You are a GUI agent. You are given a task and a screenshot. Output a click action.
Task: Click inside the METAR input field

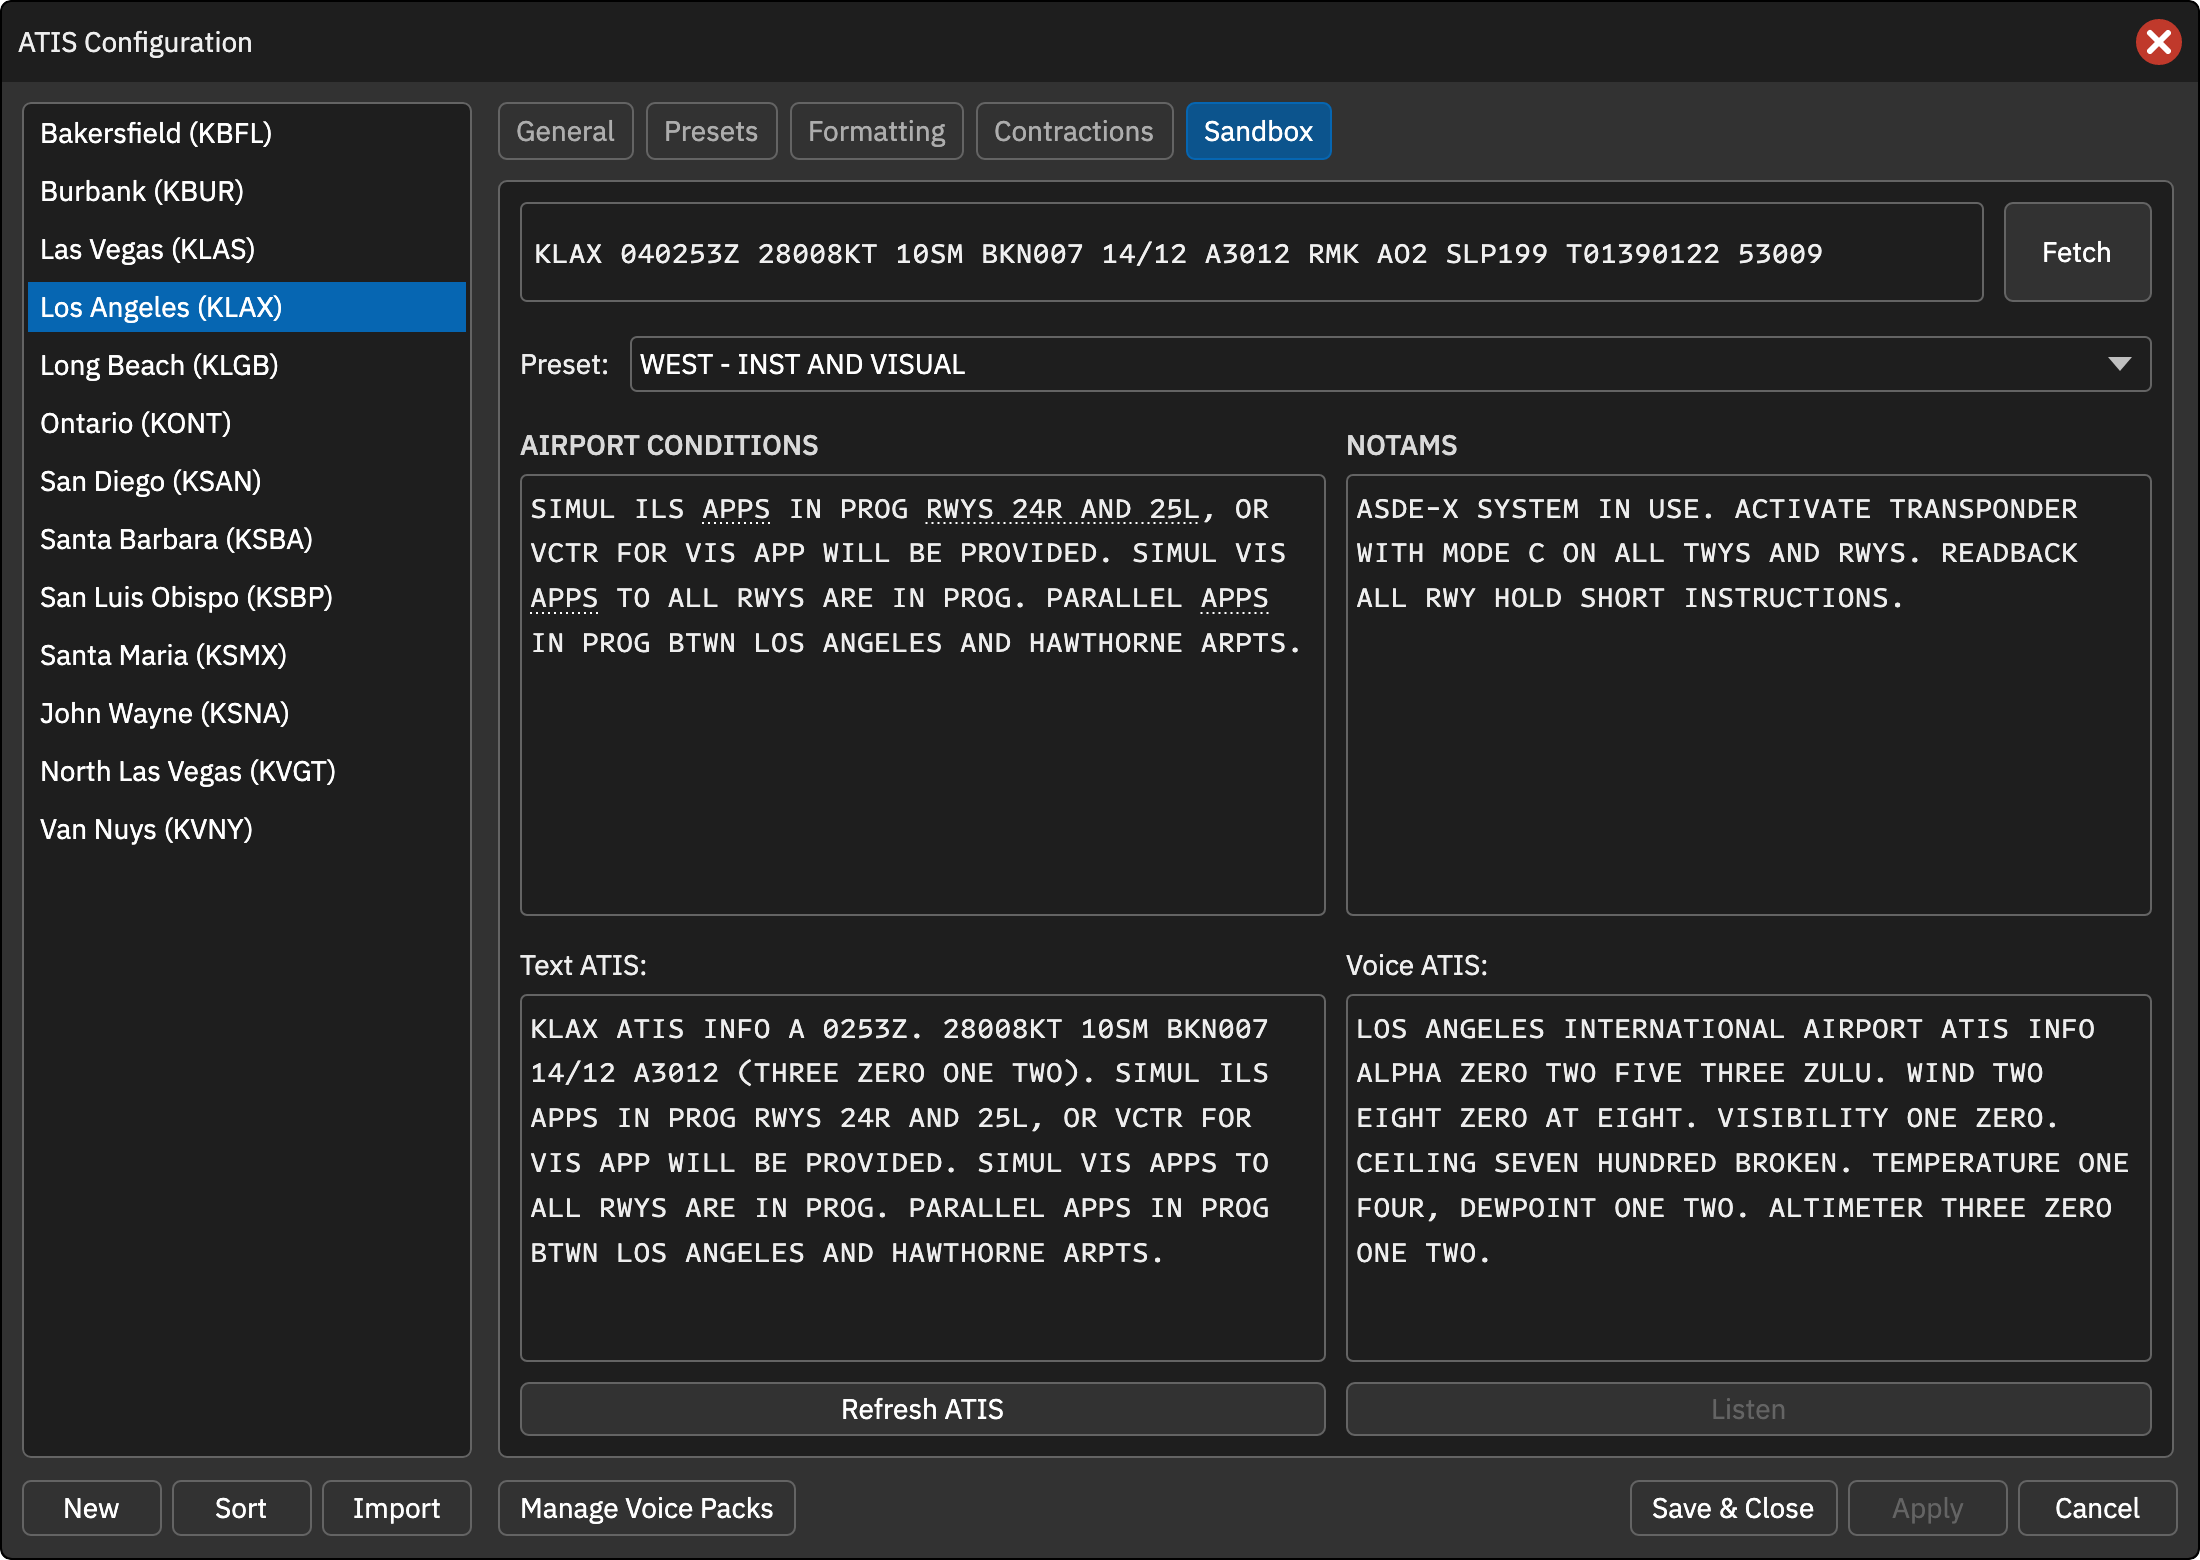coord(1251,252)
